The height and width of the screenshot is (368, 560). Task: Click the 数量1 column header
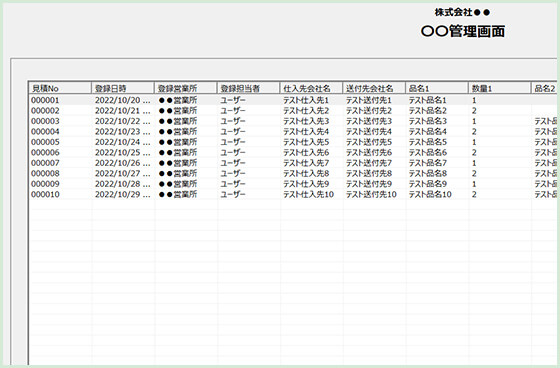pos(500,88)
